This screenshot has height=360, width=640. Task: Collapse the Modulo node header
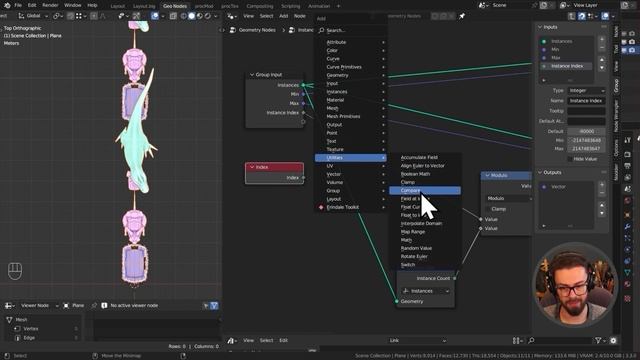pos(487,175)
